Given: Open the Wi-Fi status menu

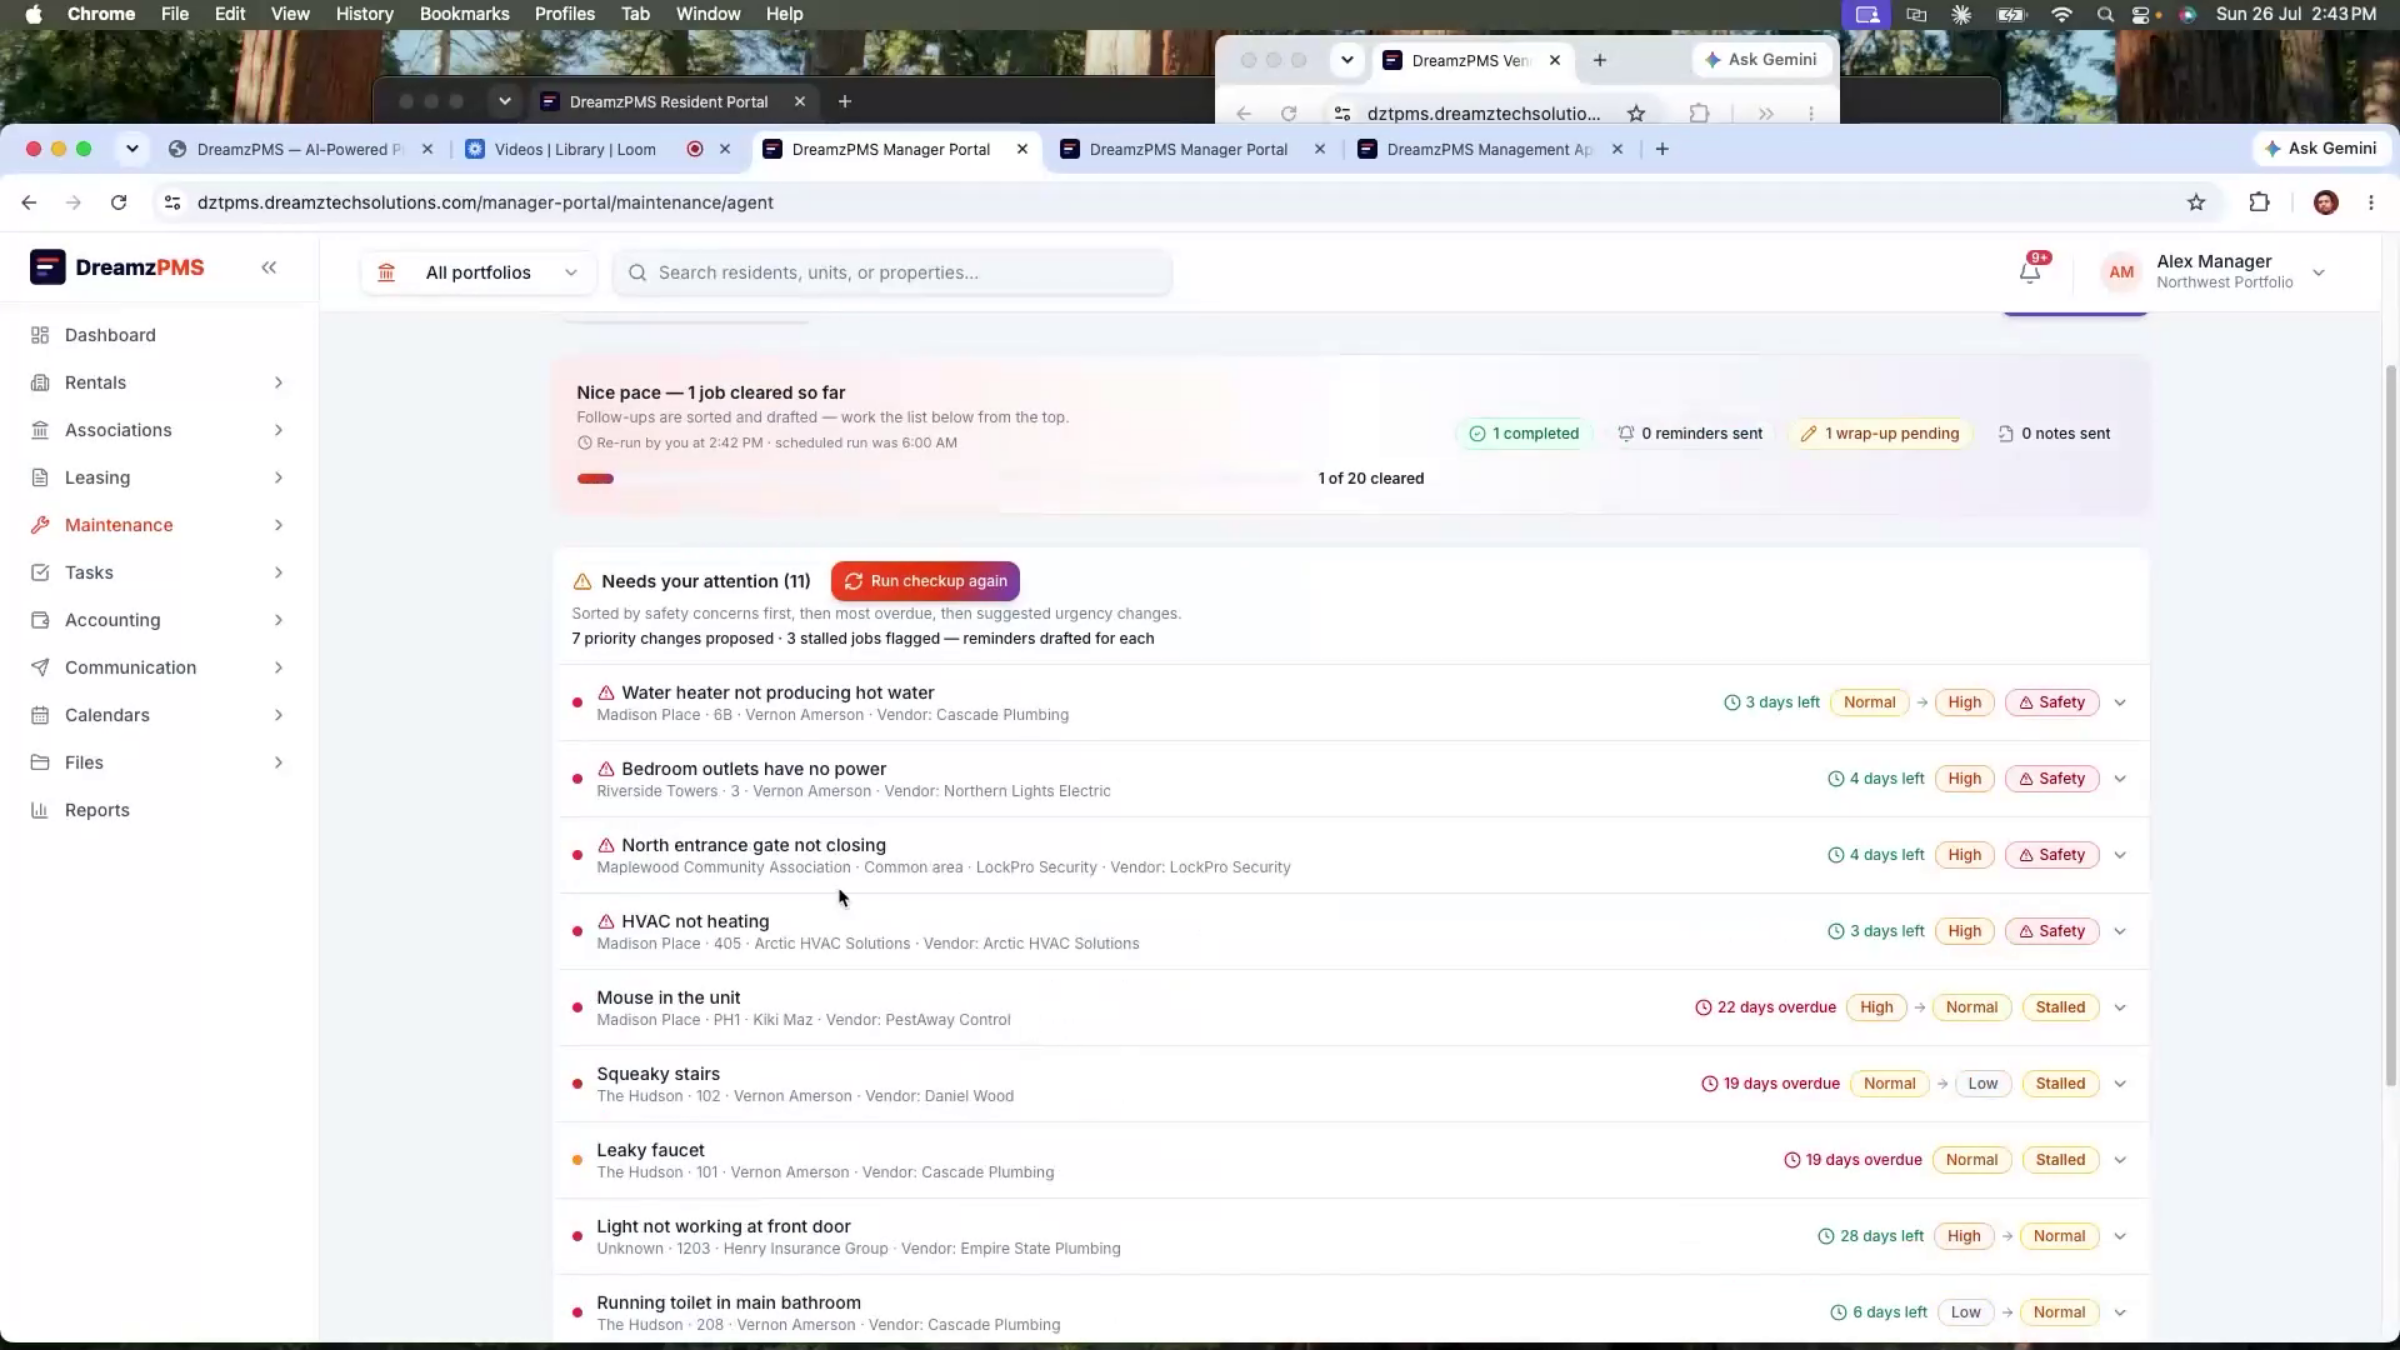Looking at the screenshot, I should (2061, 14).
